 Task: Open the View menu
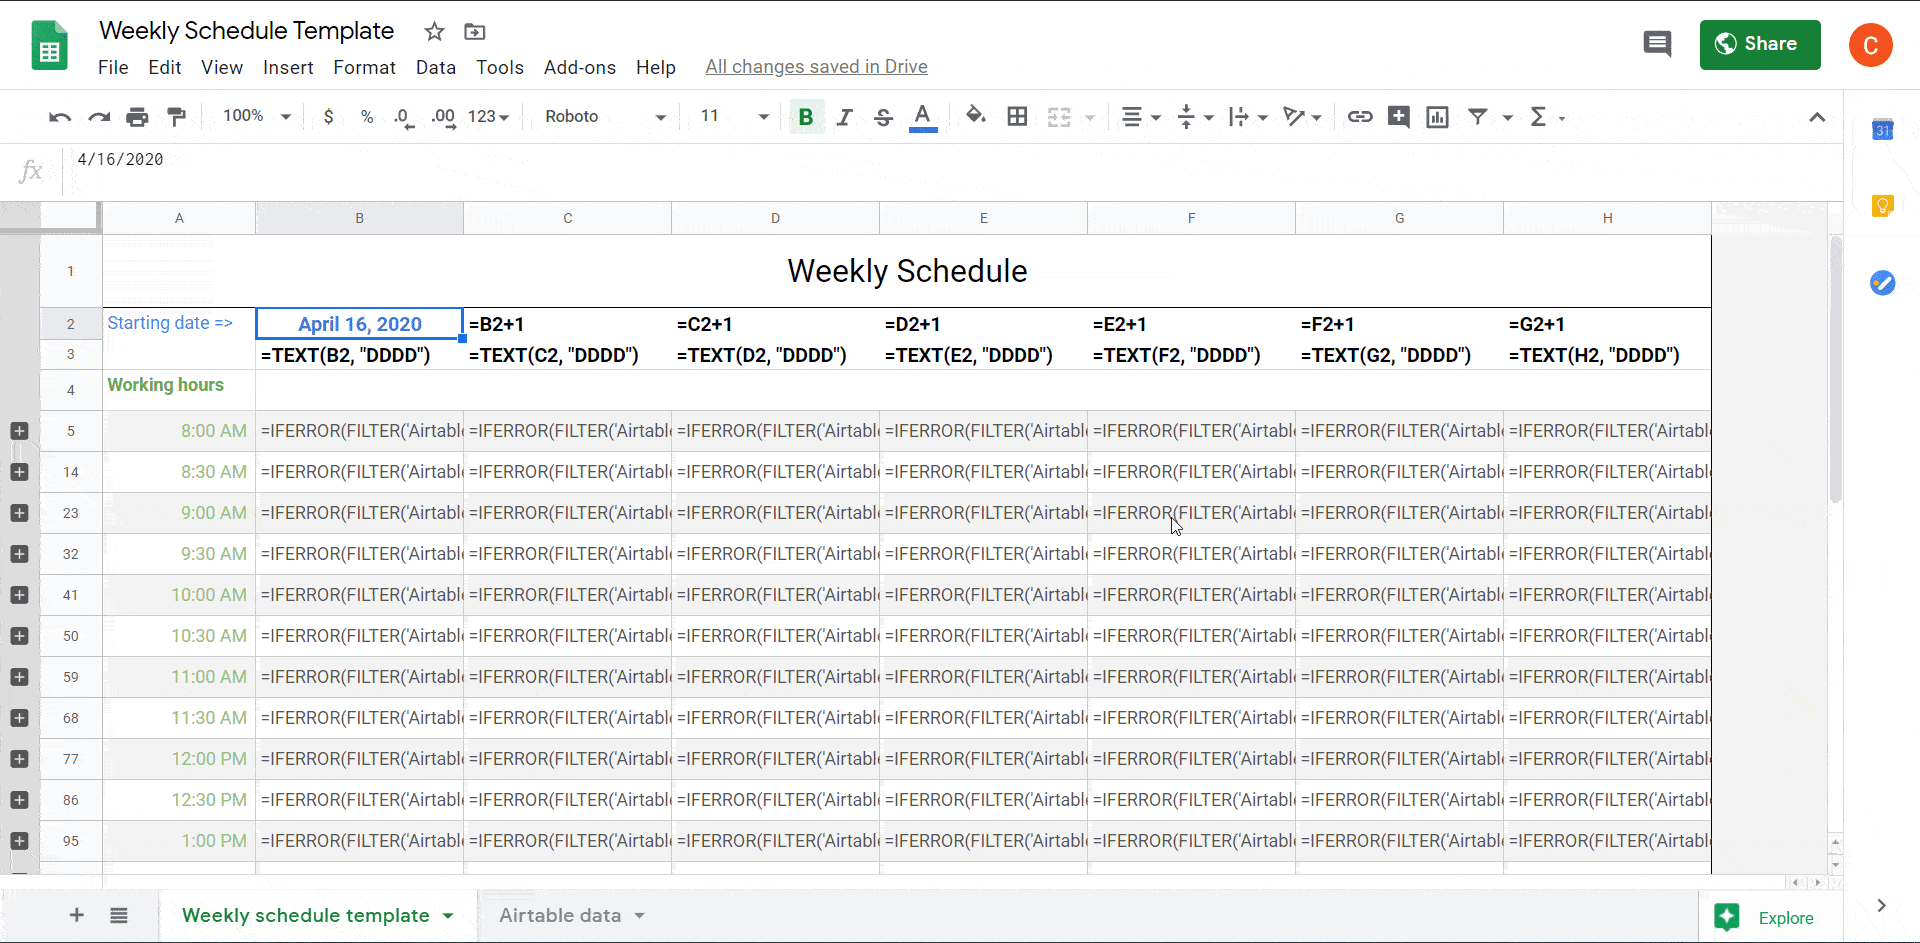click(221, 67)
